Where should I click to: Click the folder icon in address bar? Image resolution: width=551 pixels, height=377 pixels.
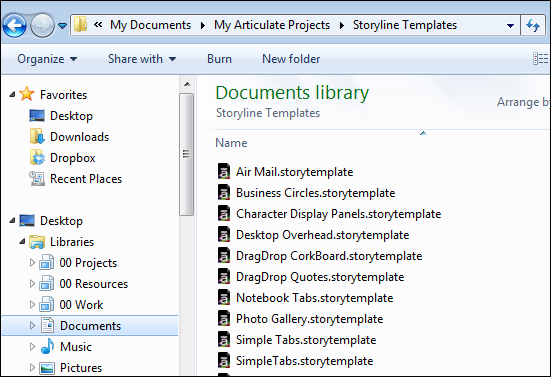pos(80,25)
